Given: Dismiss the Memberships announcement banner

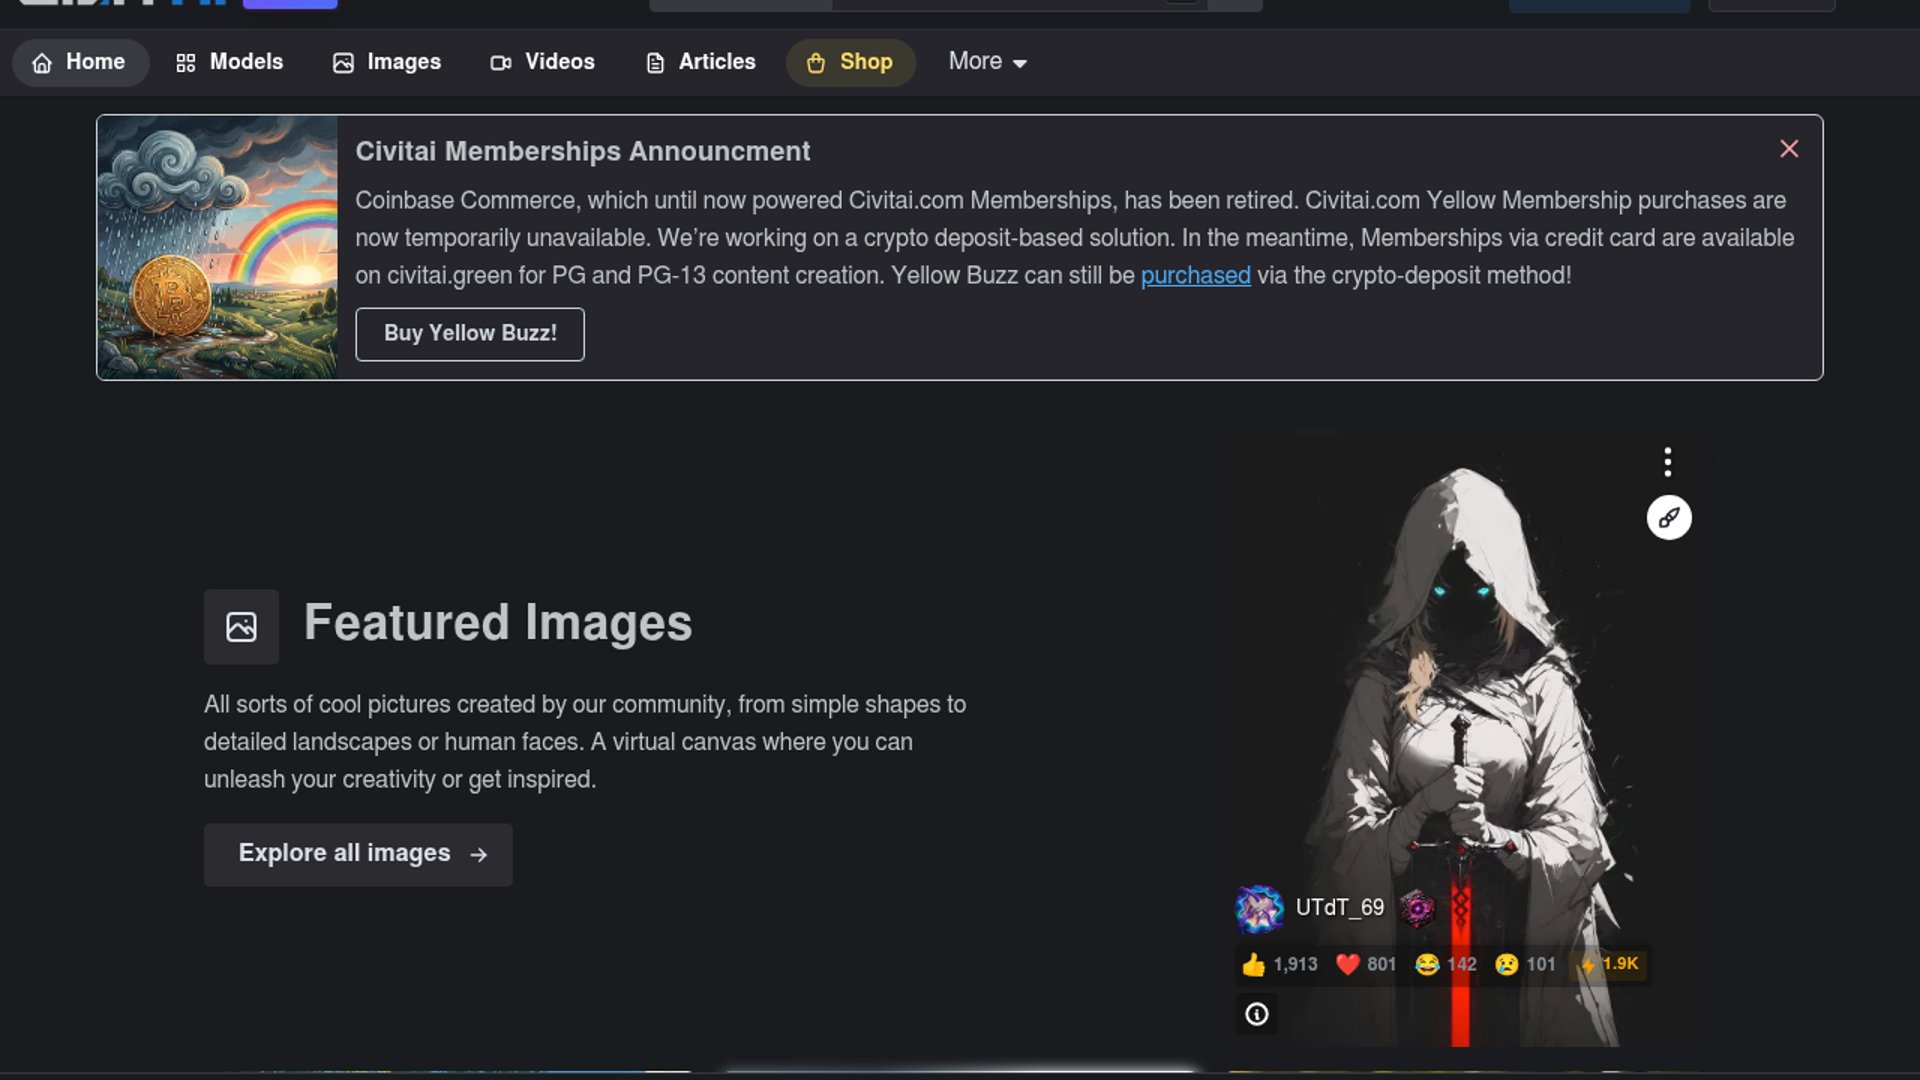Looking at the screenshot, I should (1789, 149).
